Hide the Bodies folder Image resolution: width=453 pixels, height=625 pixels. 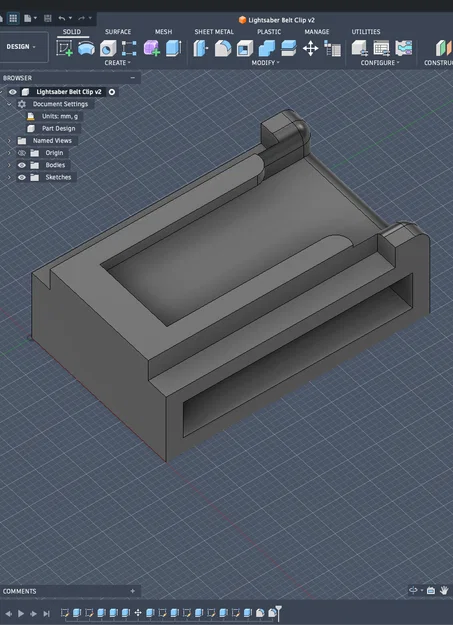coord(22,165)
